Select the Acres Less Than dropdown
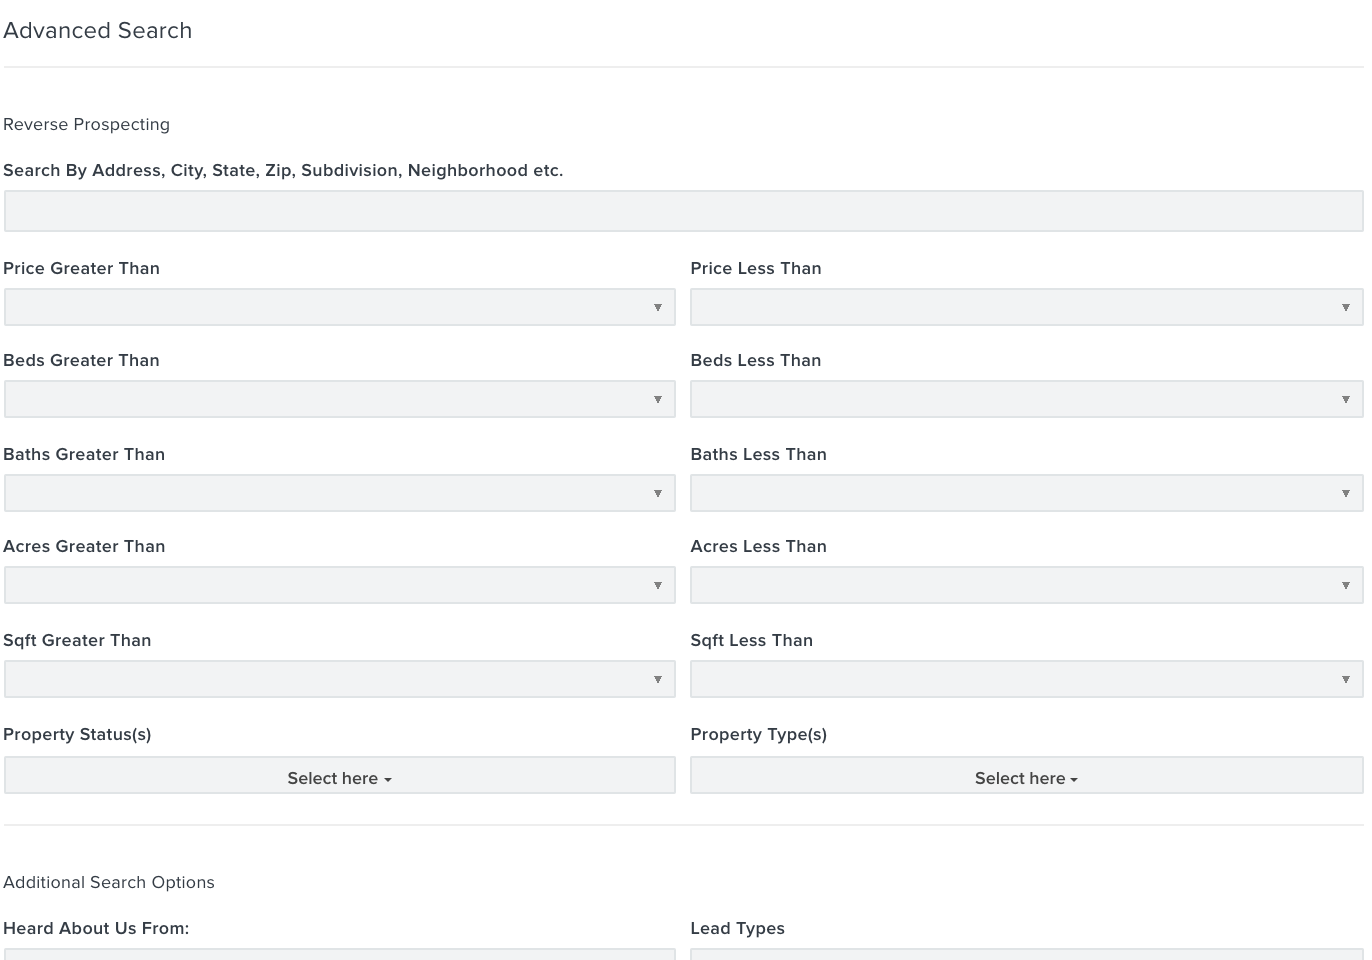Viewport: 1372px width, 960px height. (x=1027, y=585)
